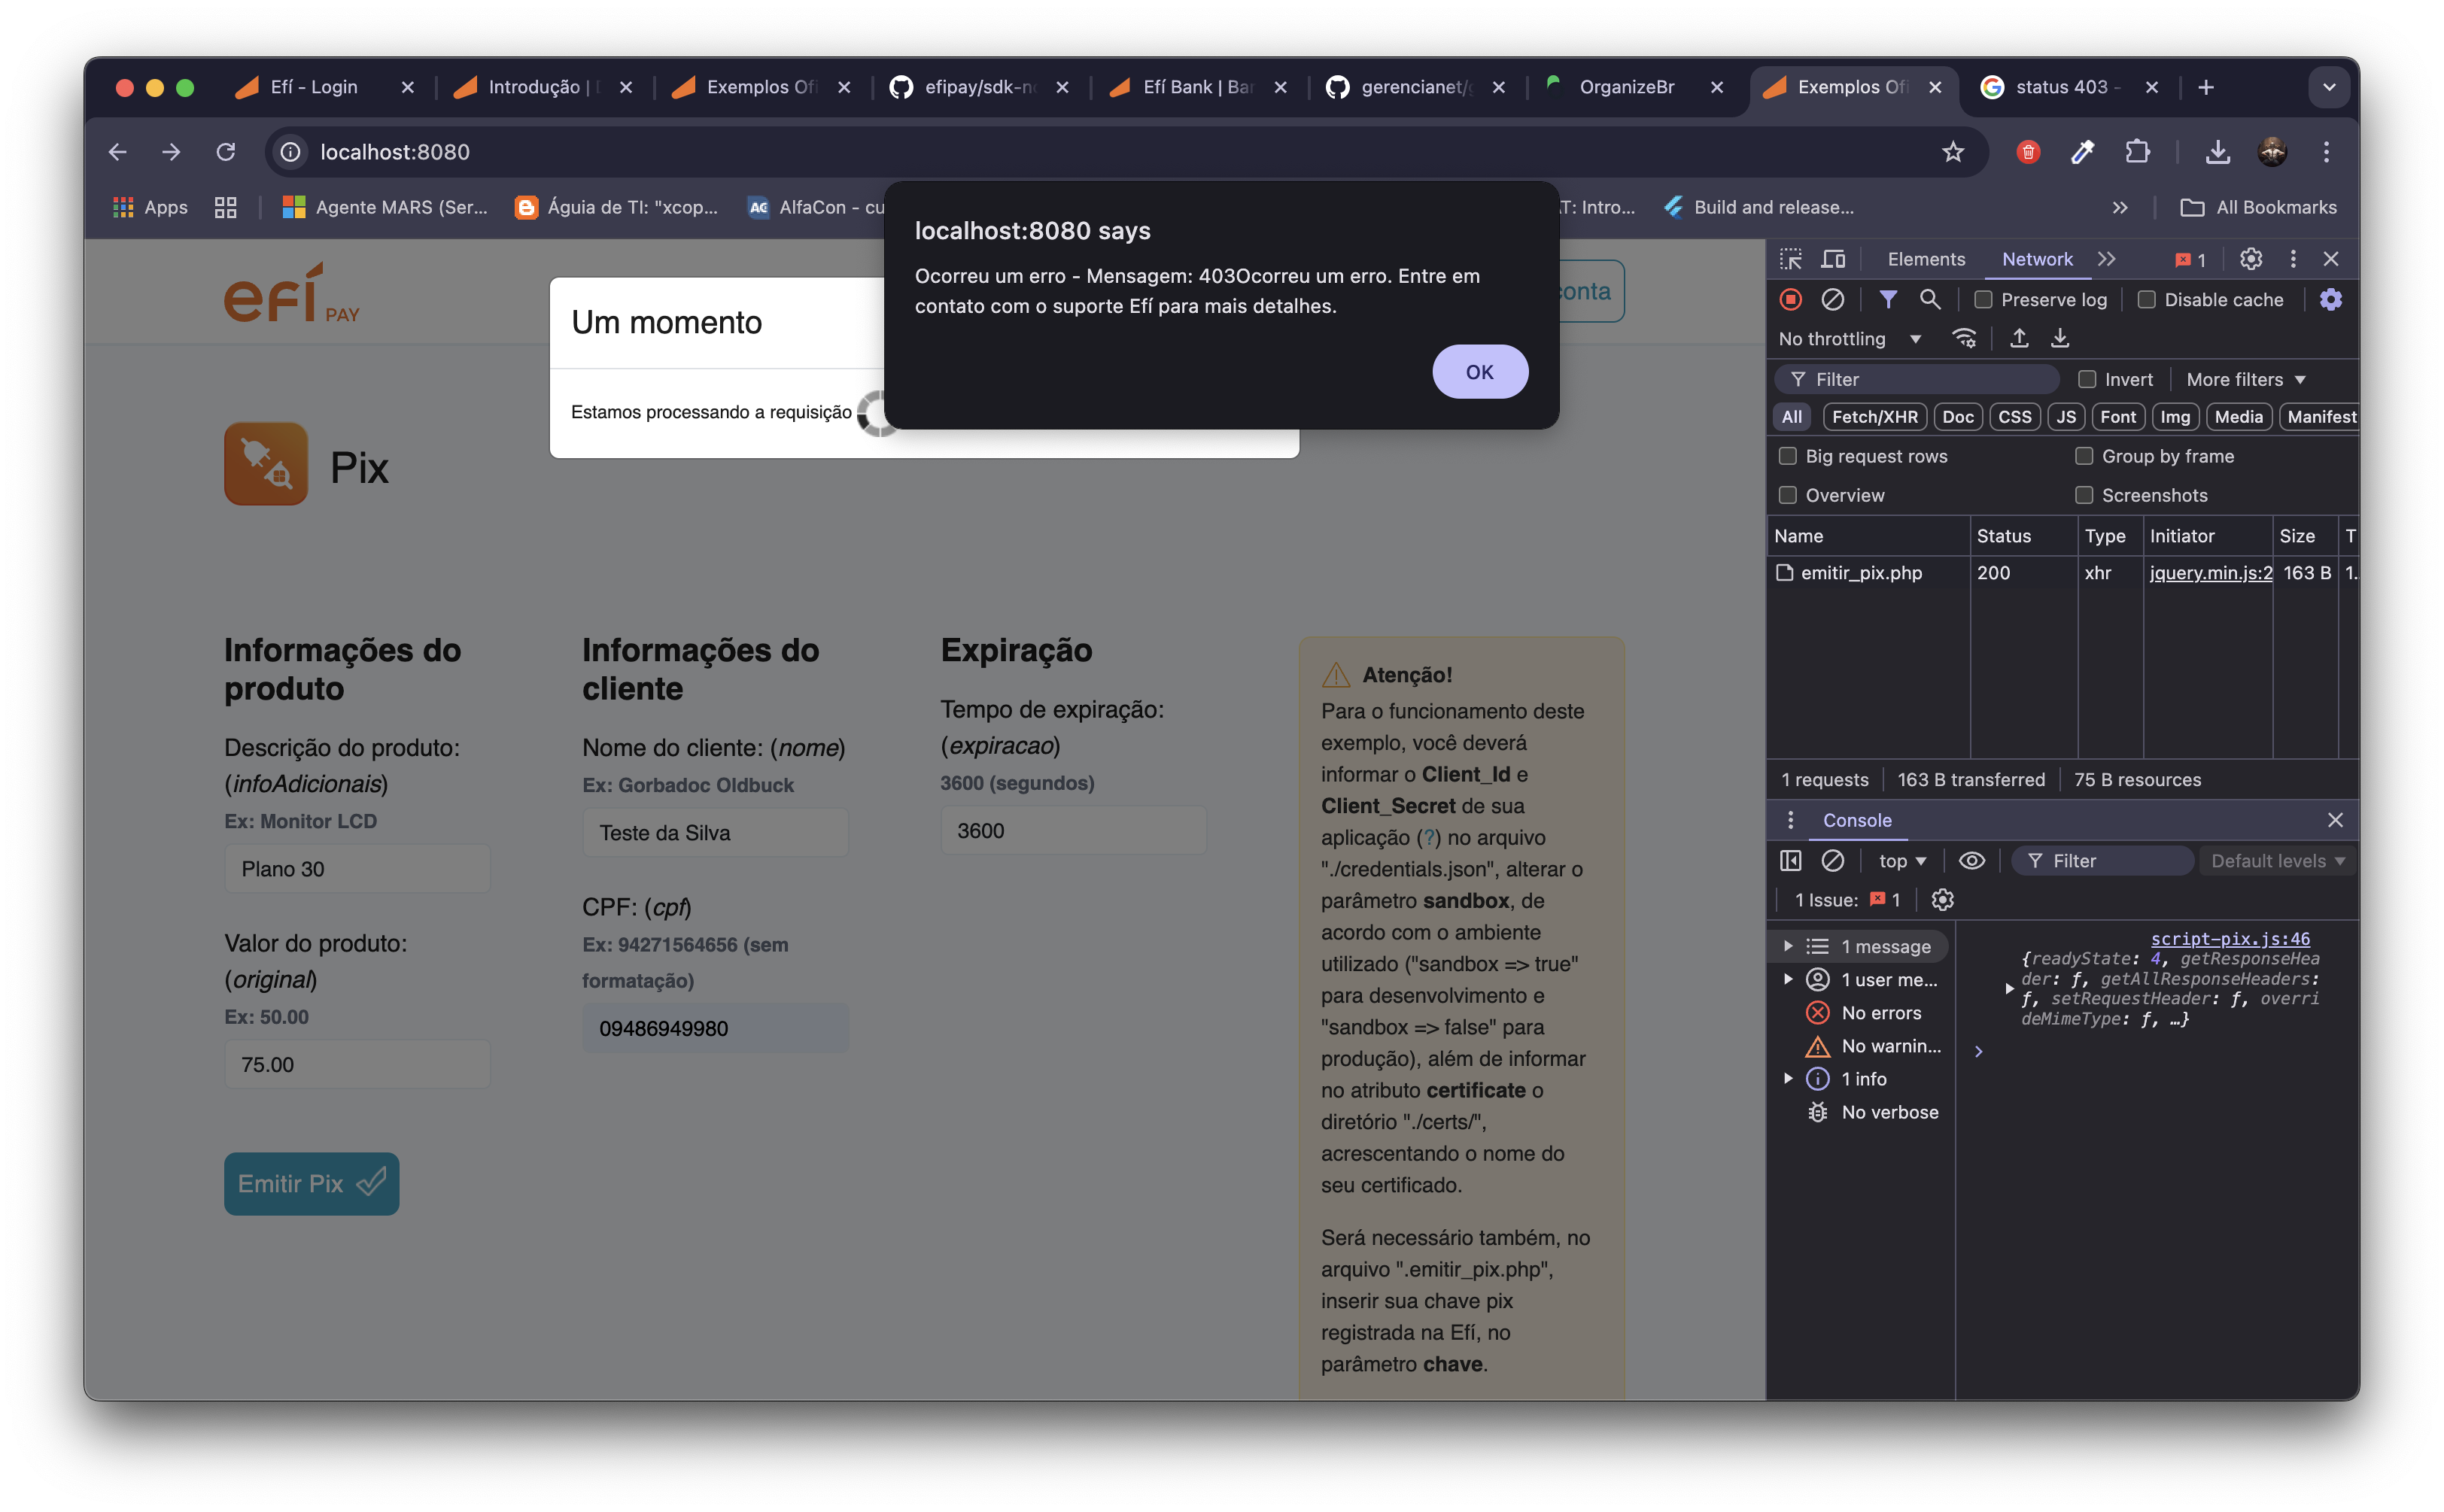Click the browser forward arrow
This screenshot has width=2444, height=1512.
pyautogui.click(x=172, y=152)
